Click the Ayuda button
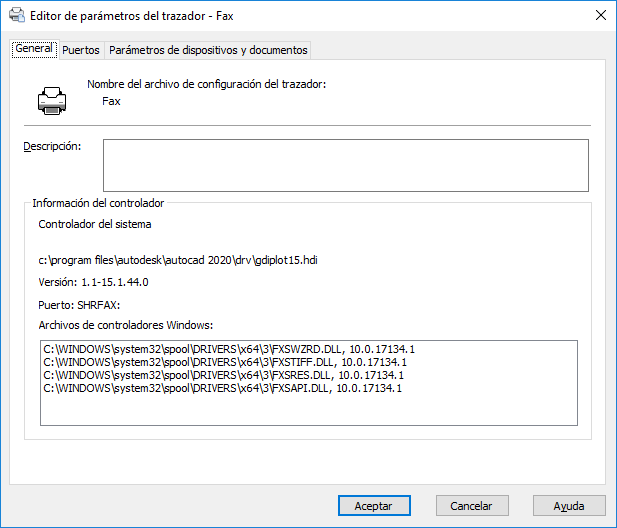 [569, 506]
